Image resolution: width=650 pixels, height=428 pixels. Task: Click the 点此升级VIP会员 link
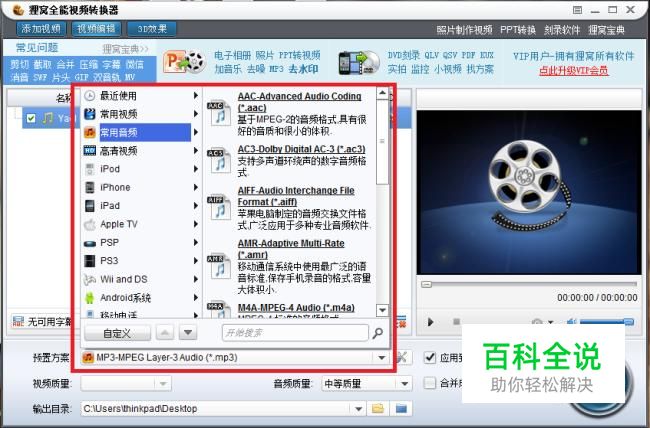[574, 71]
